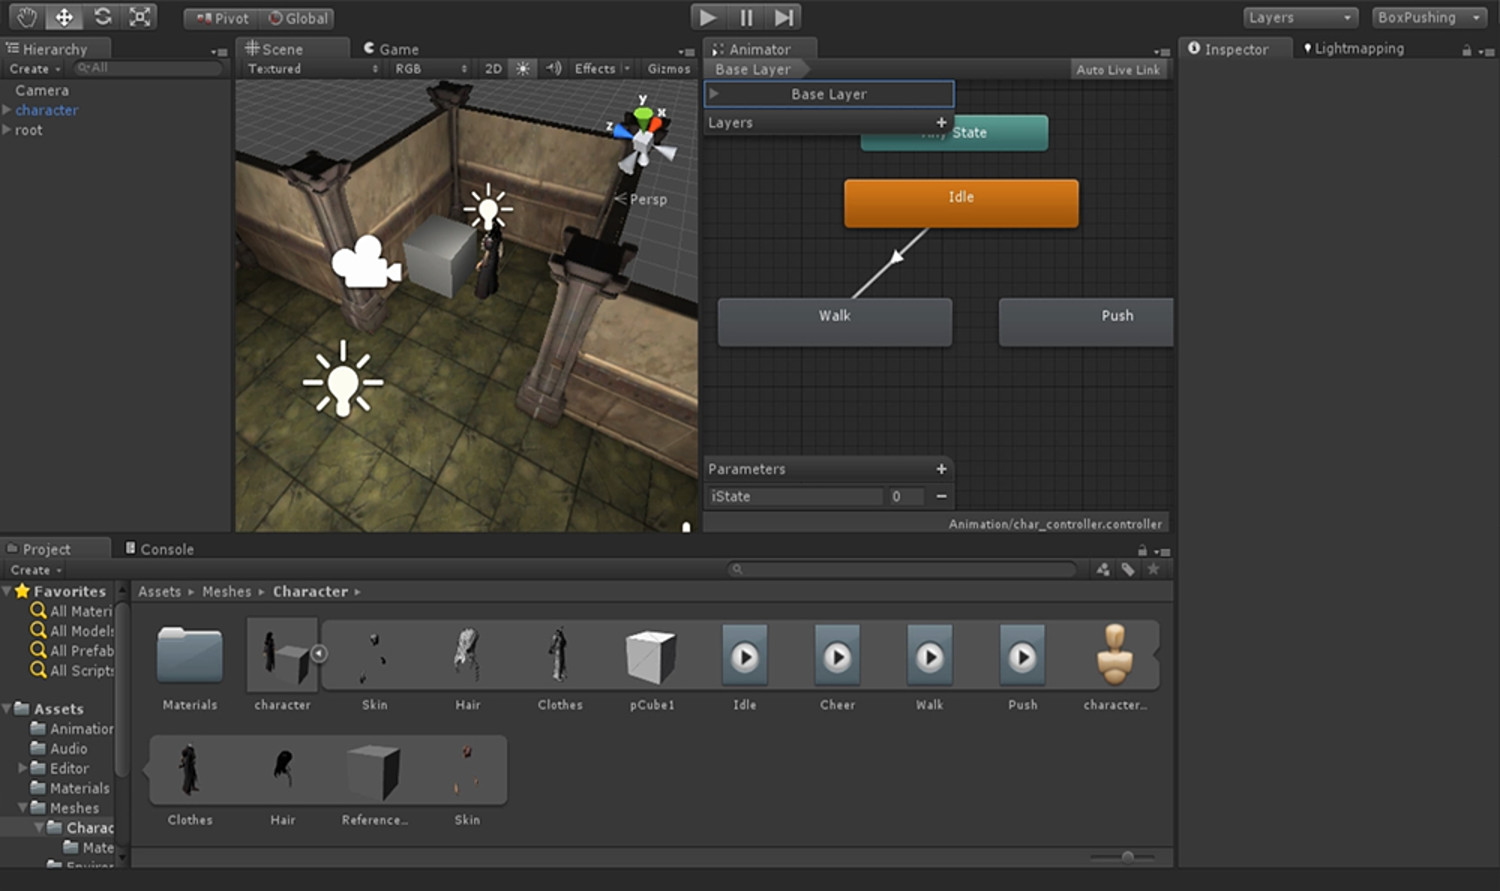Image resolution: width=1500 pixels, height=891 pixels.
Task: Toggle 2D mode in the Scene view
Action: click(493, 68)
